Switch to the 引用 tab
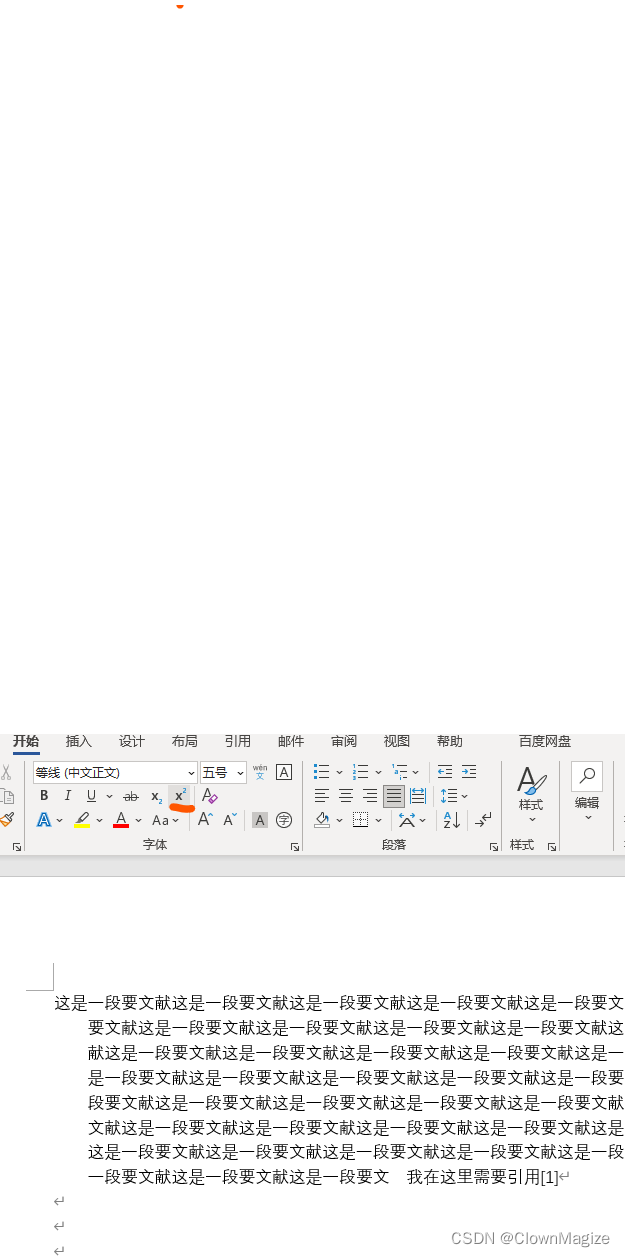The height and width of the screenshot is (1257, 625). coord(238,741)
